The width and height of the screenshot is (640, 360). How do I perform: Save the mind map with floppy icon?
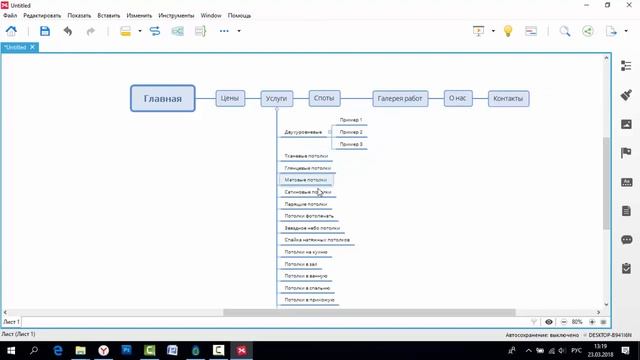[x=45, y=31]
